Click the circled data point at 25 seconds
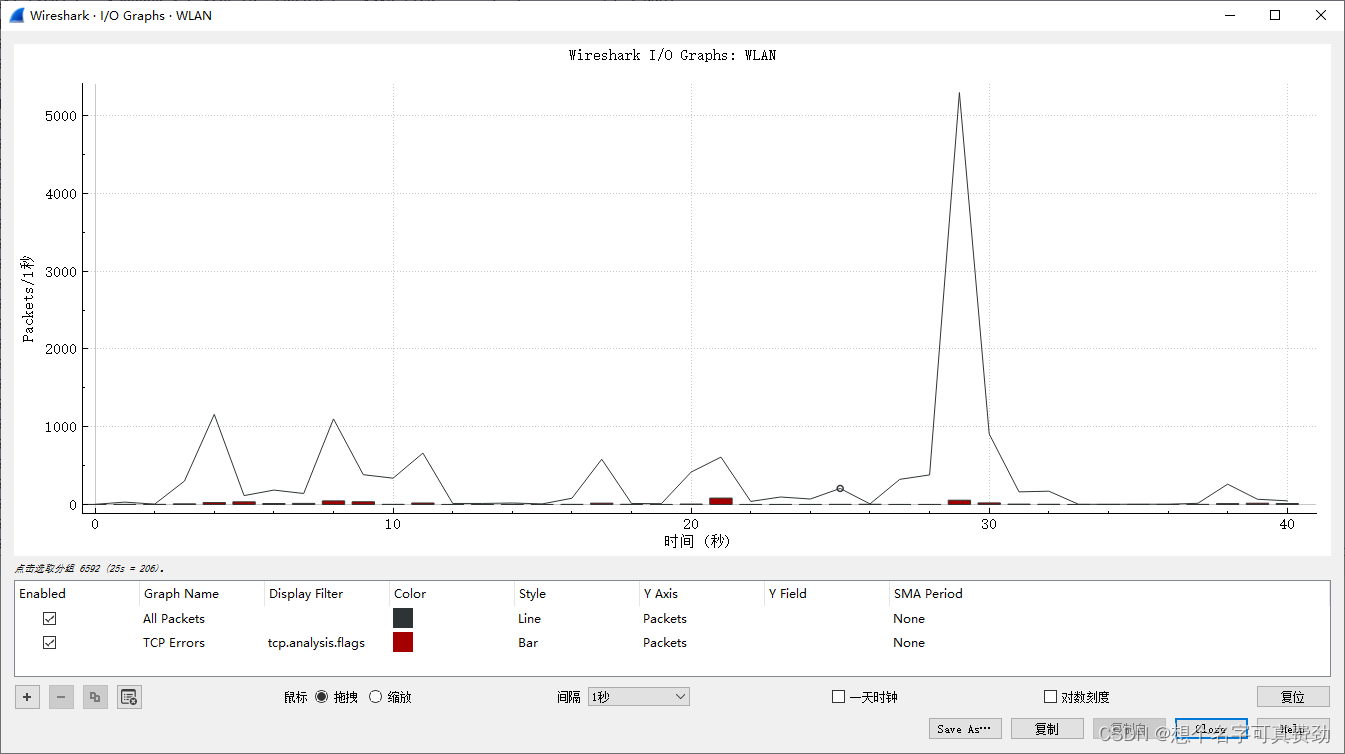The image size is (1345, 754). [840, 489]
